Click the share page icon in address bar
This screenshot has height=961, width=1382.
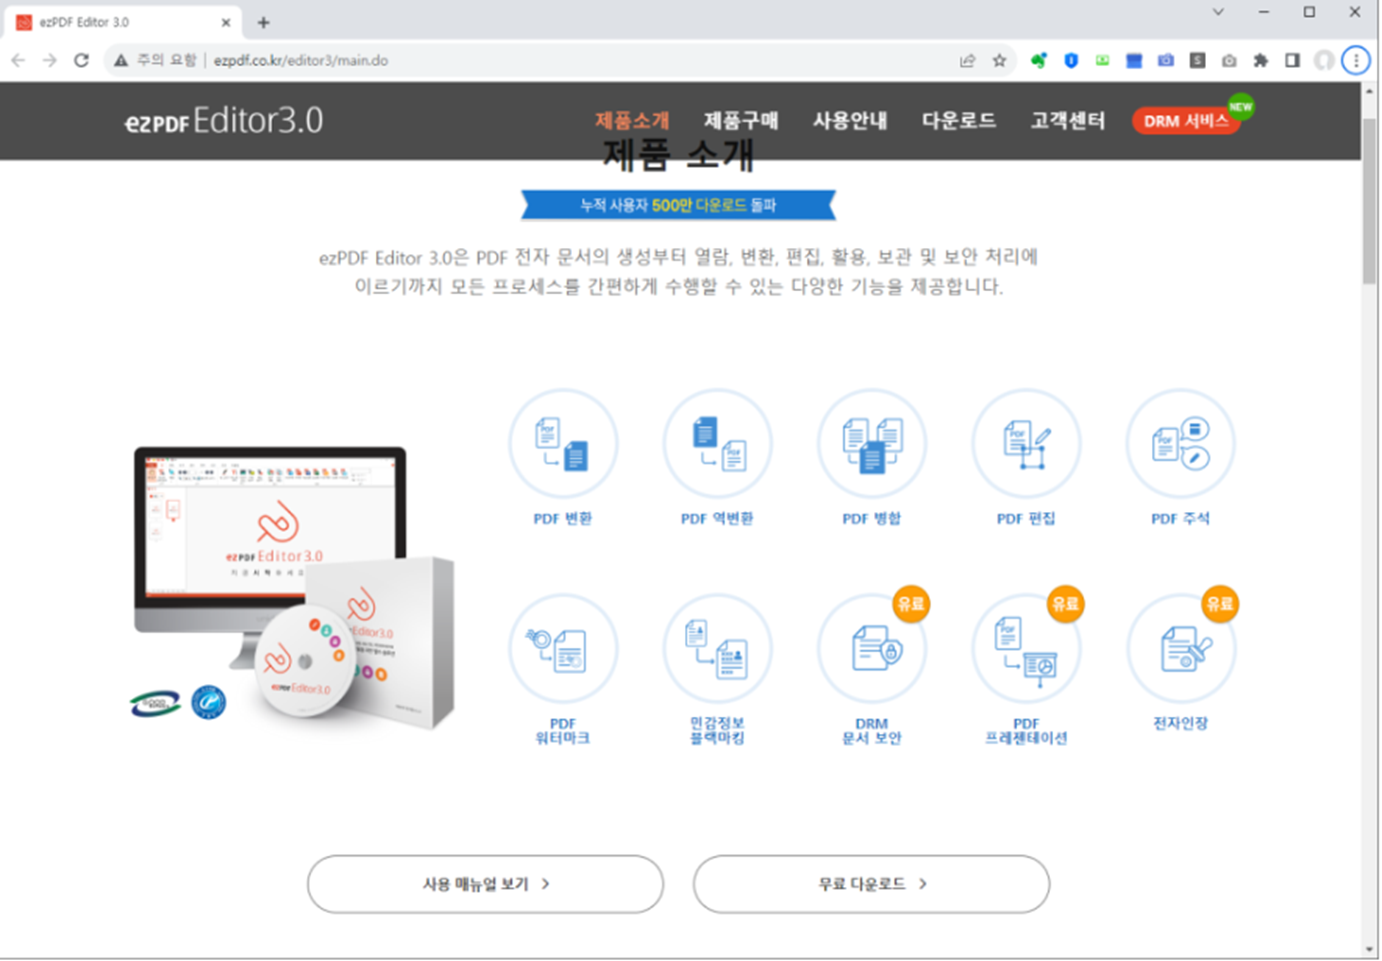967,60
